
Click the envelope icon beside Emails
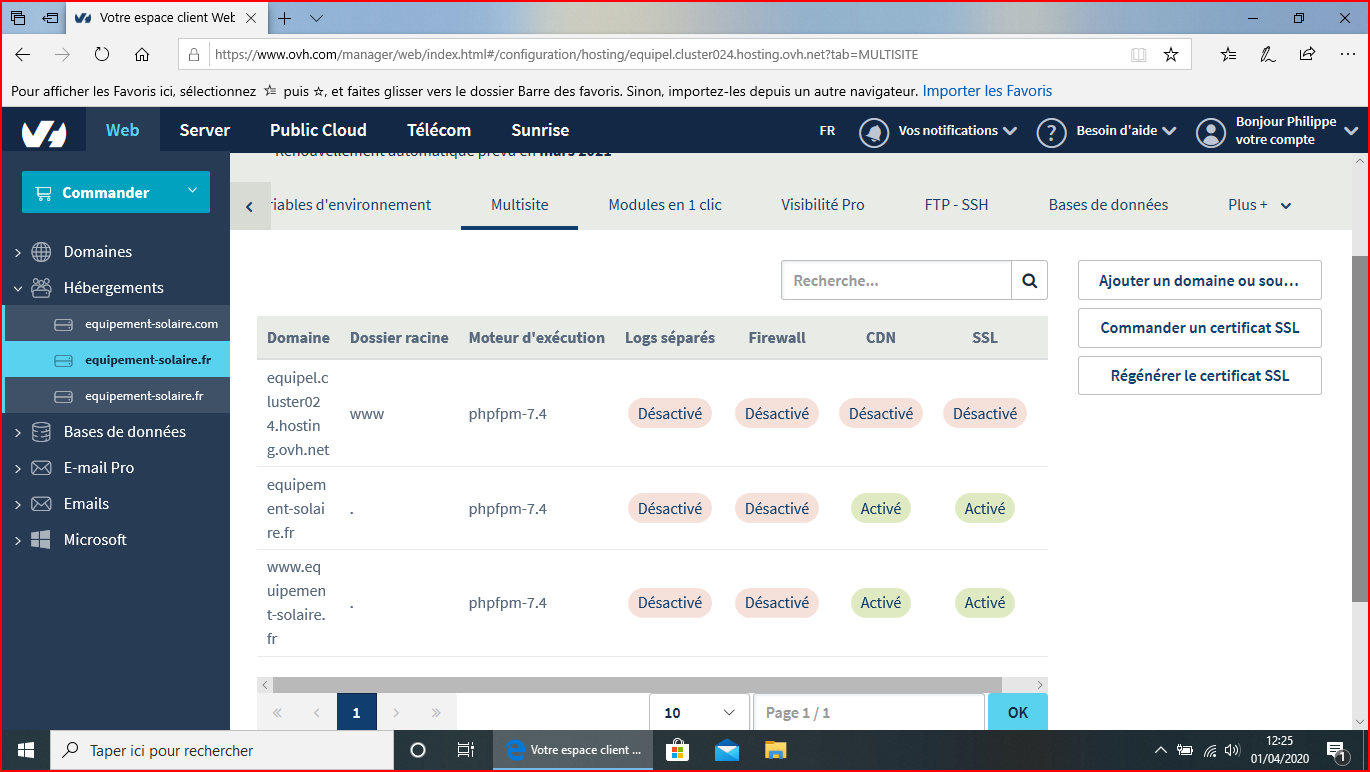(41, 504)
